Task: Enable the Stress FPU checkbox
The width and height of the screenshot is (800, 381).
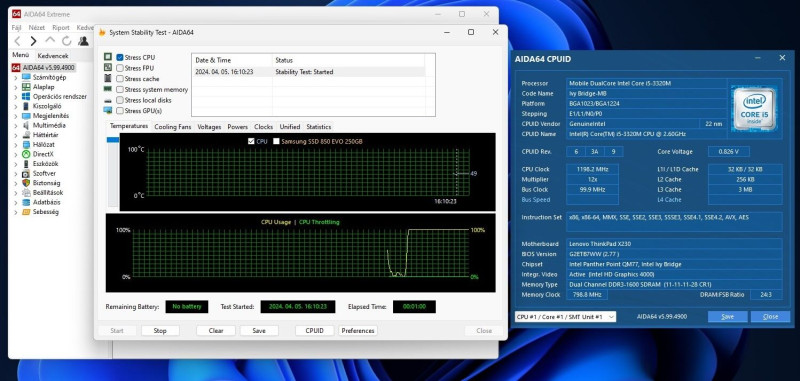Action: click(x=120, y=68)
